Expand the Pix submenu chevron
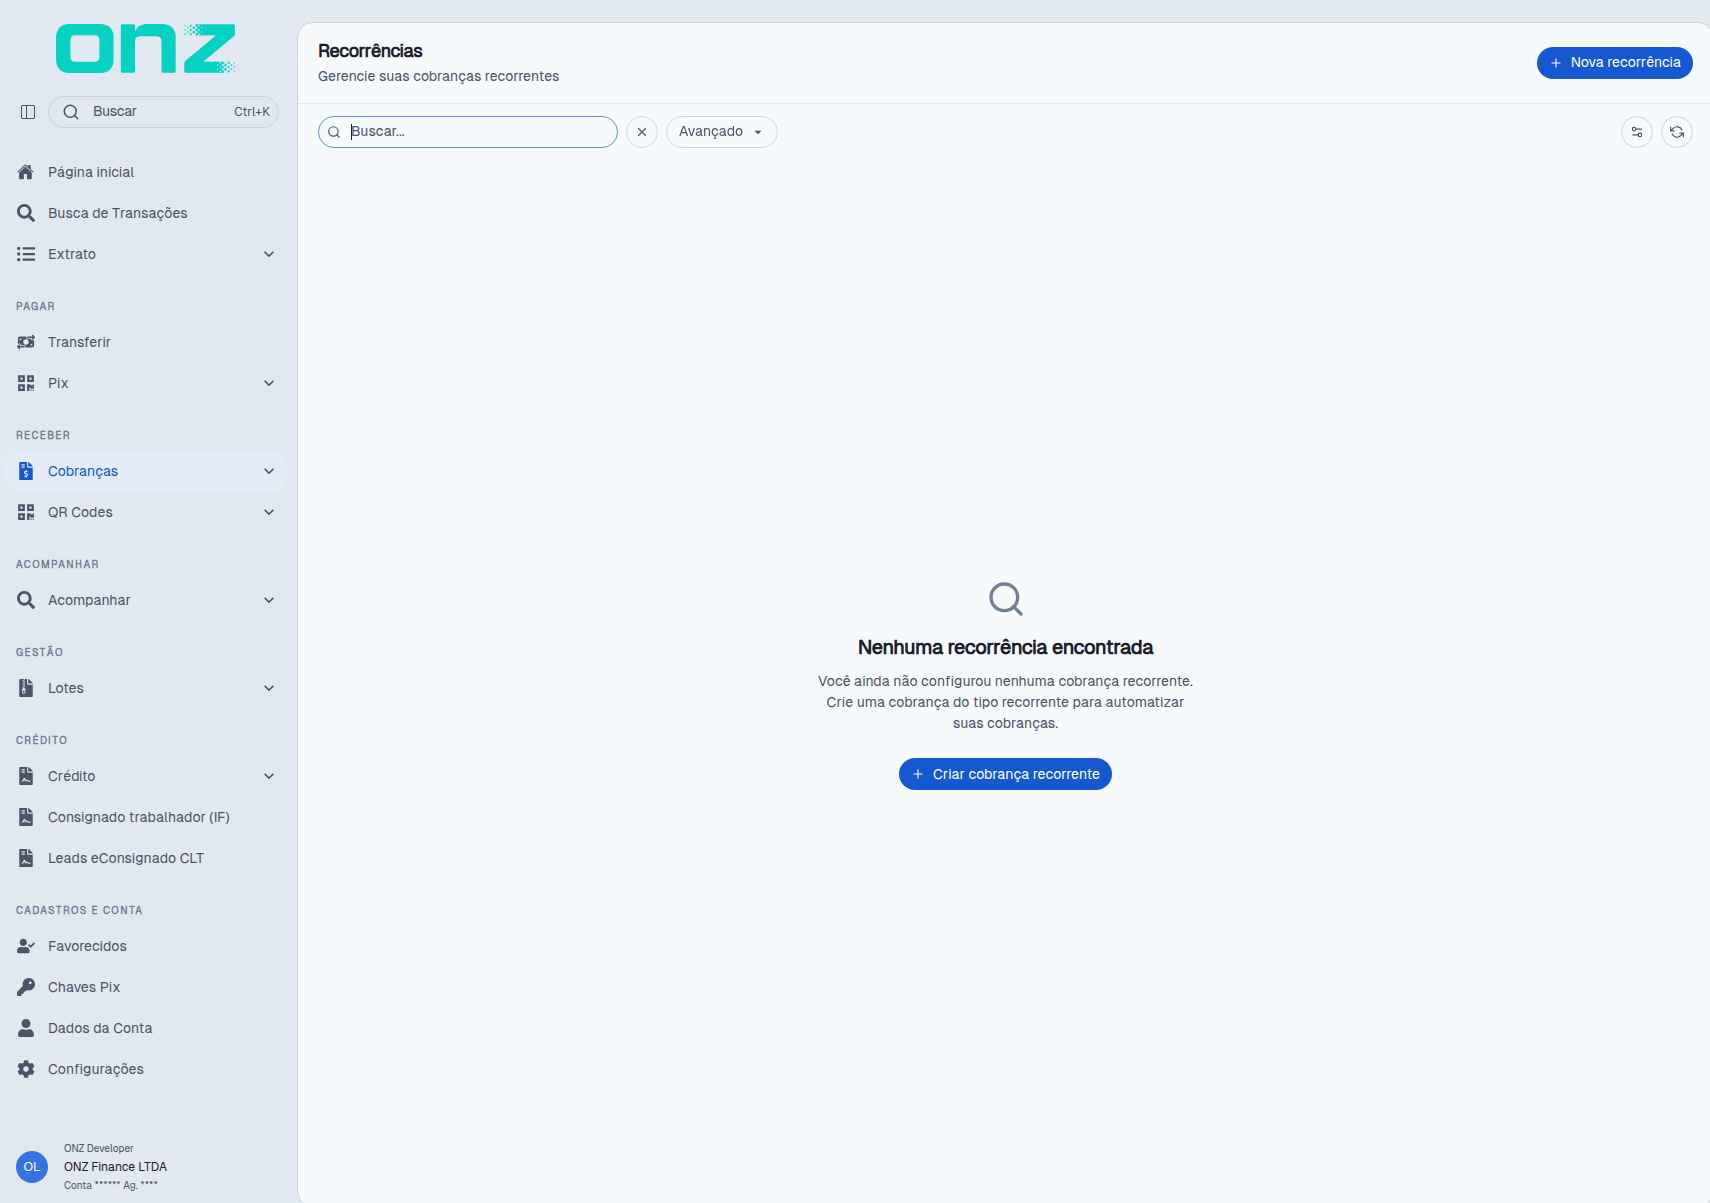Image resolution: width=1710 pixels, height=1203 pixels. click(x=269, y=383)
